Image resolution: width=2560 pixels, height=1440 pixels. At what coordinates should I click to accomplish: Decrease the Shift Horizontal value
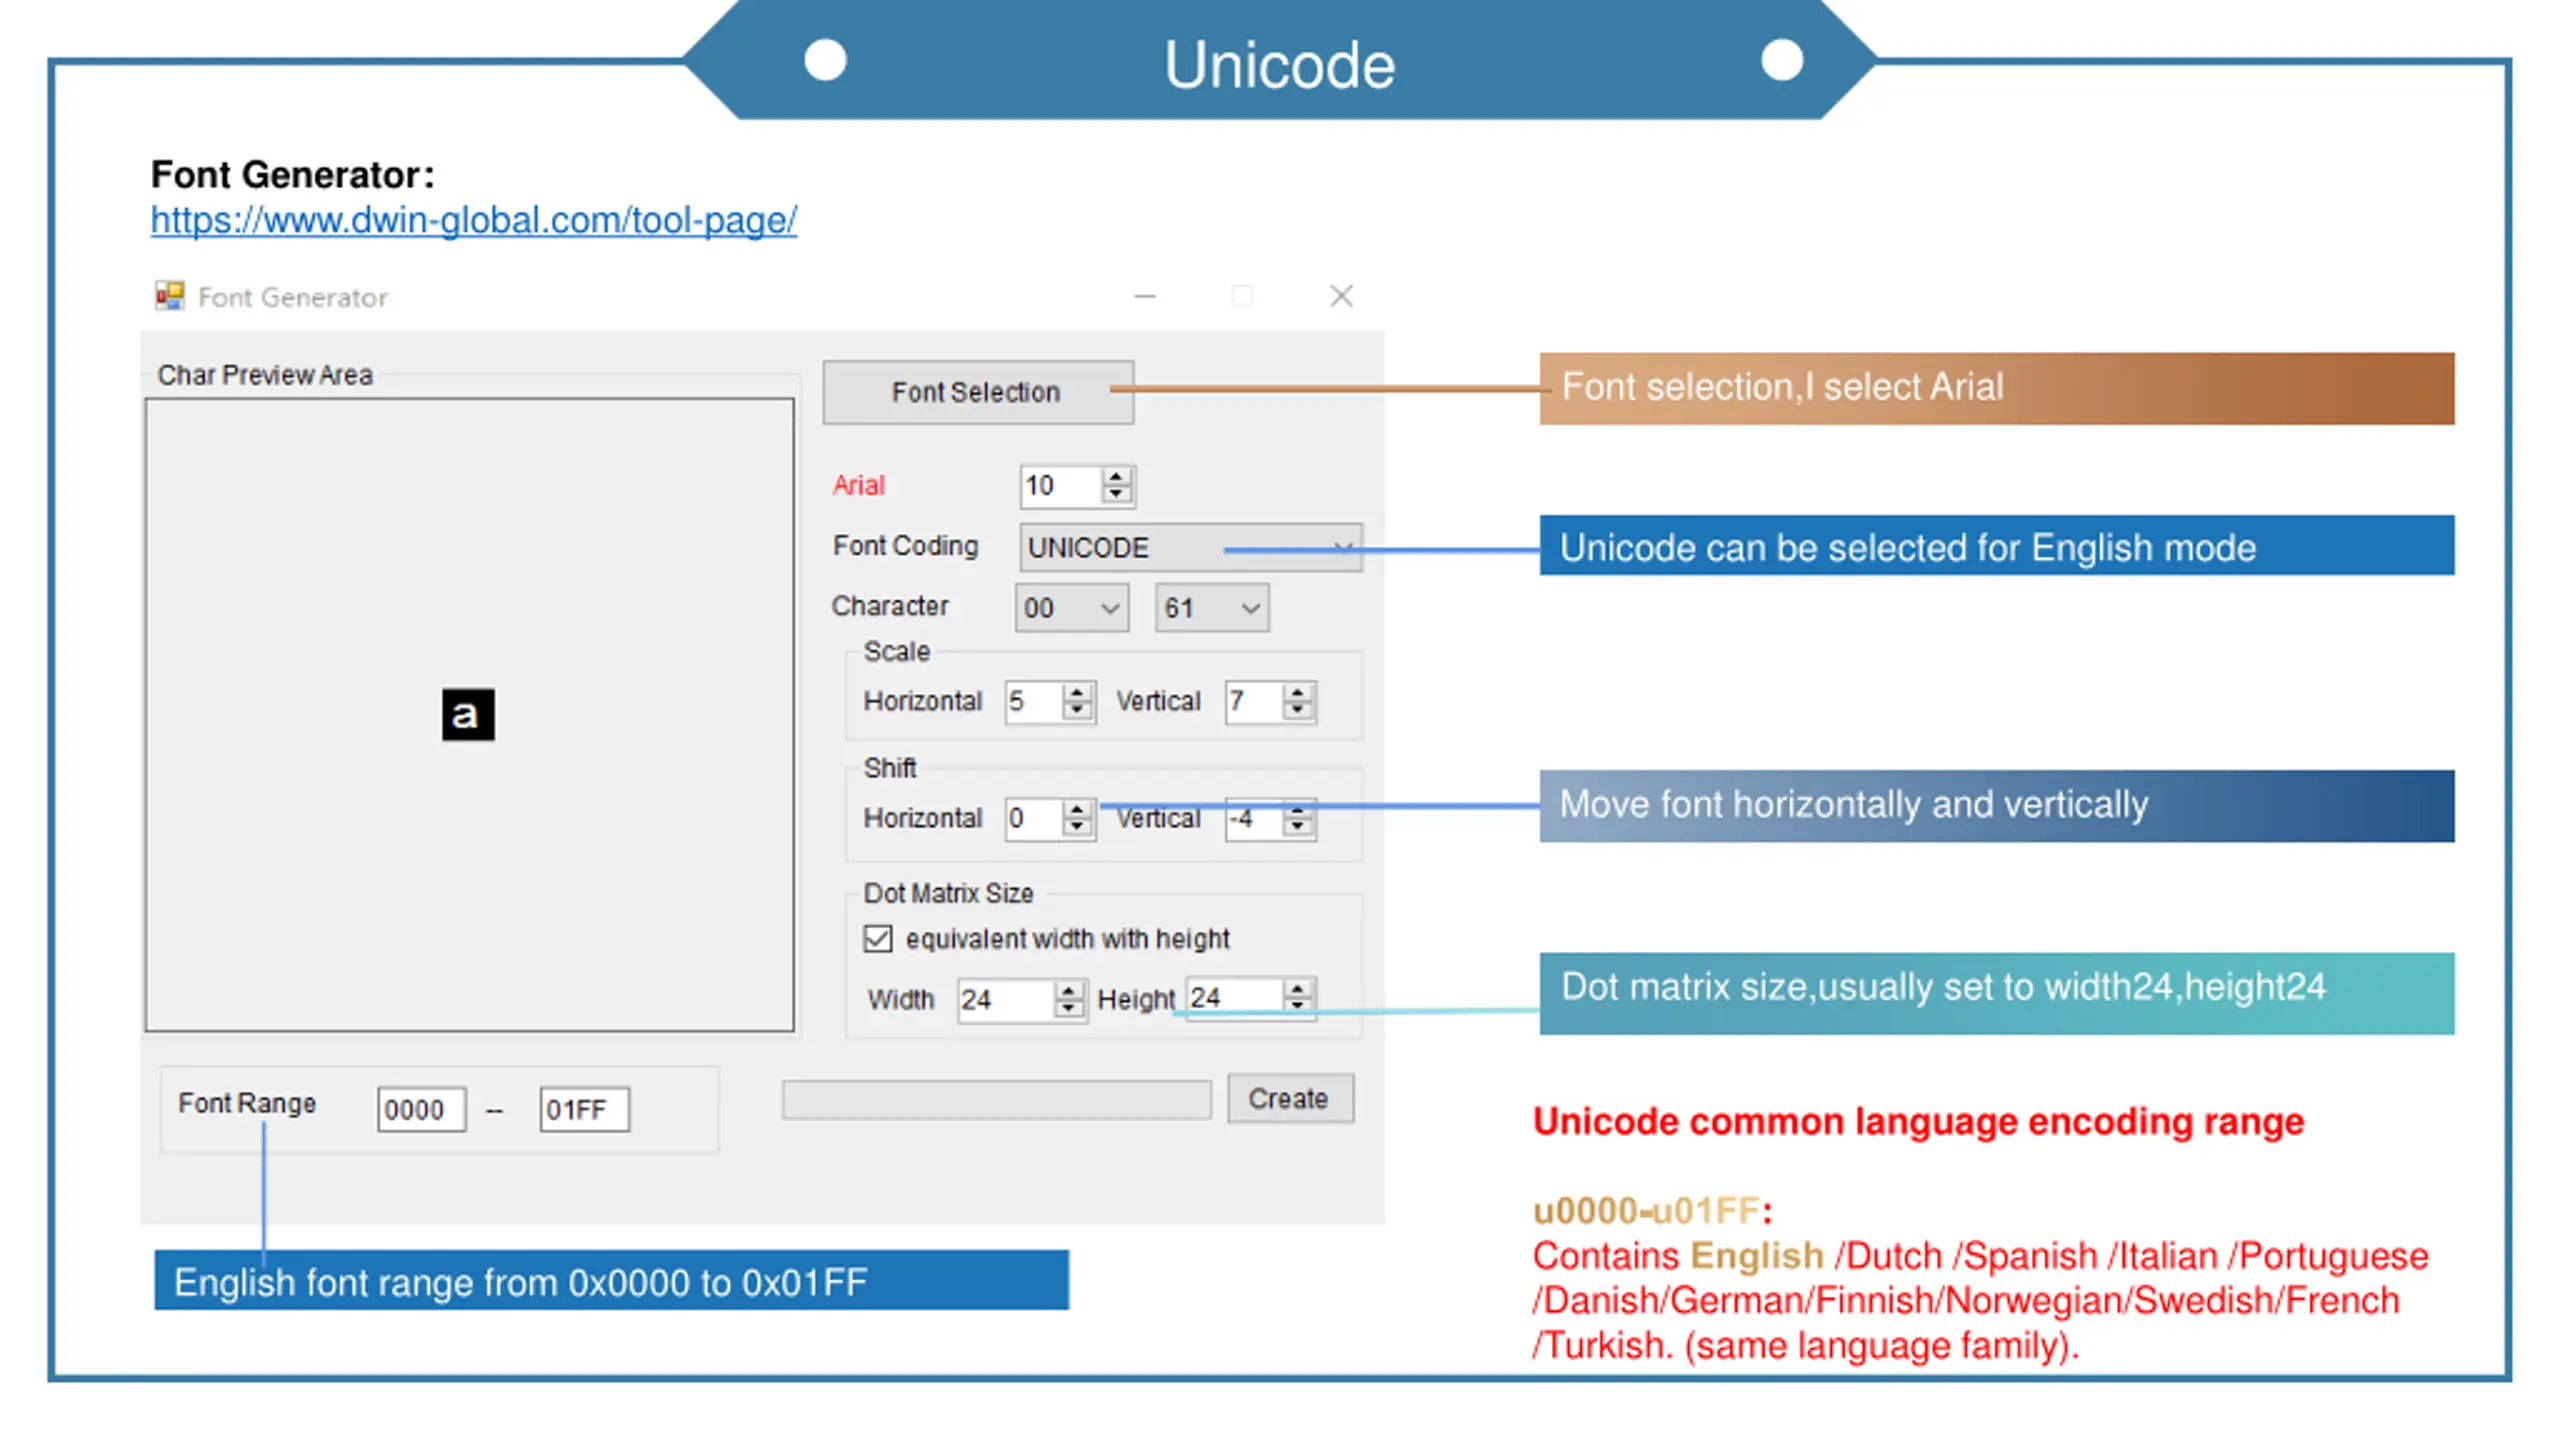(1077, 827)
